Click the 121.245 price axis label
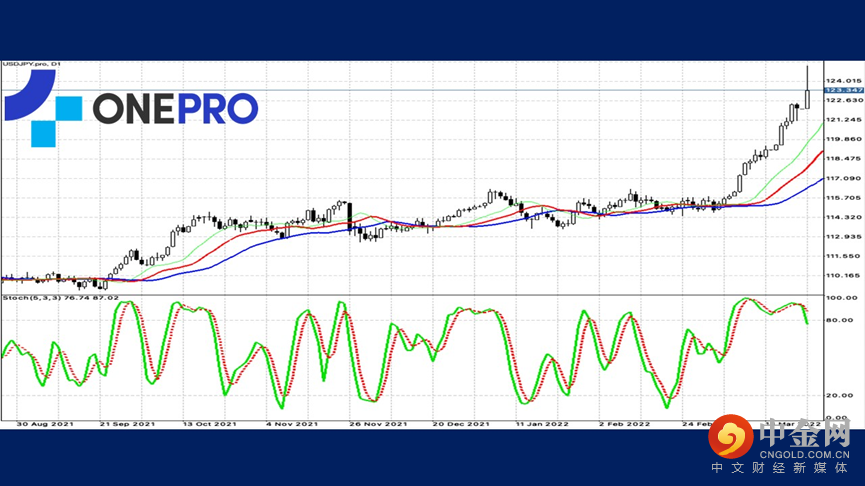 point(843,120)
